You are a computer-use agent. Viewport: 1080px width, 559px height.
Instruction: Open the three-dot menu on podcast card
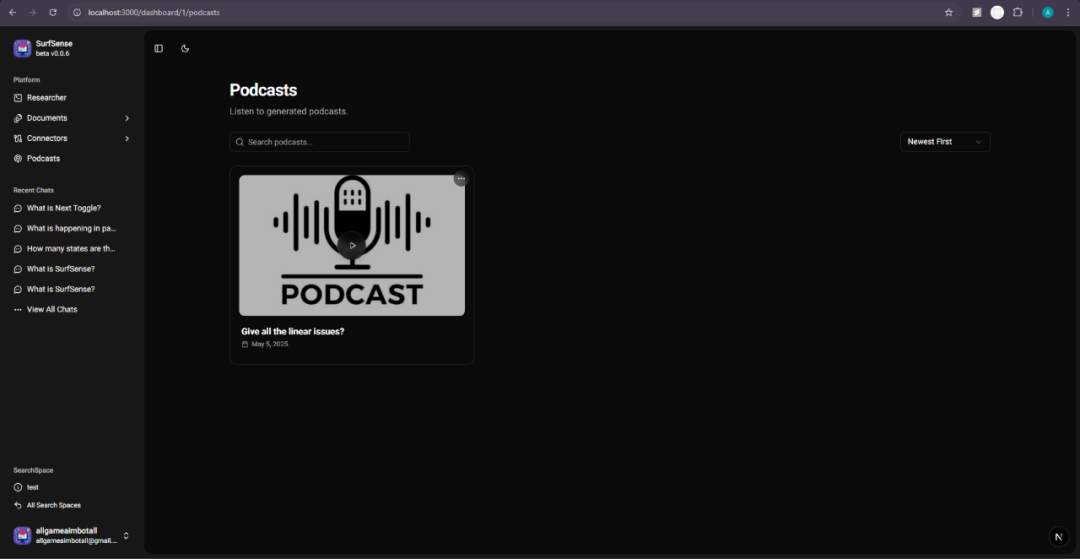click(x=461, y=179)
